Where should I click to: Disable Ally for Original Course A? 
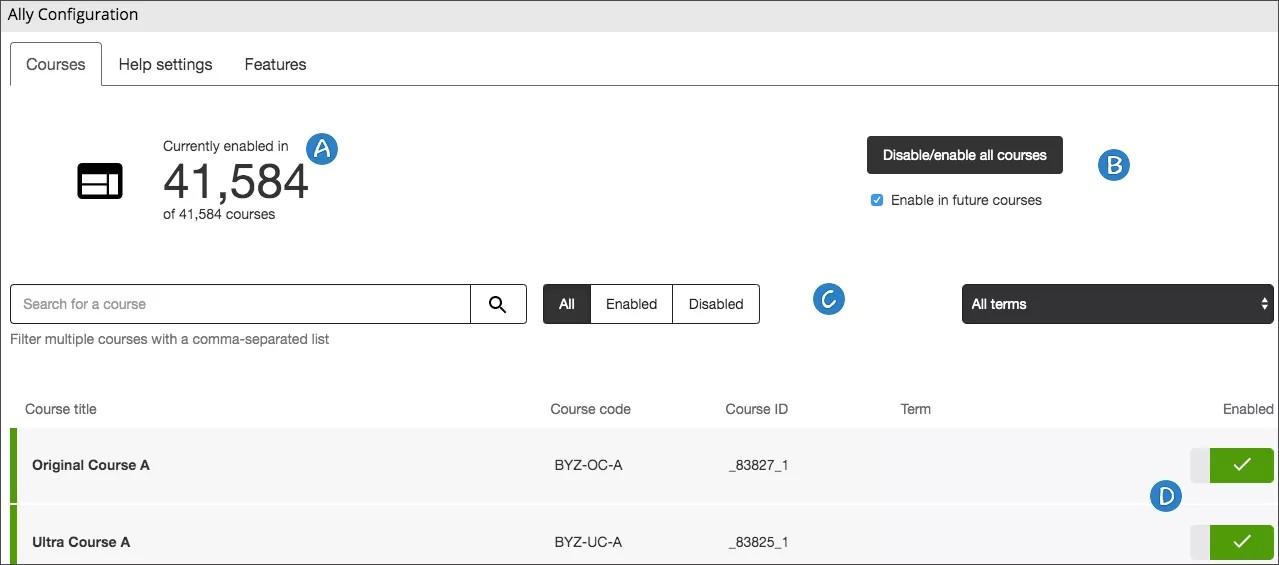1231,465
